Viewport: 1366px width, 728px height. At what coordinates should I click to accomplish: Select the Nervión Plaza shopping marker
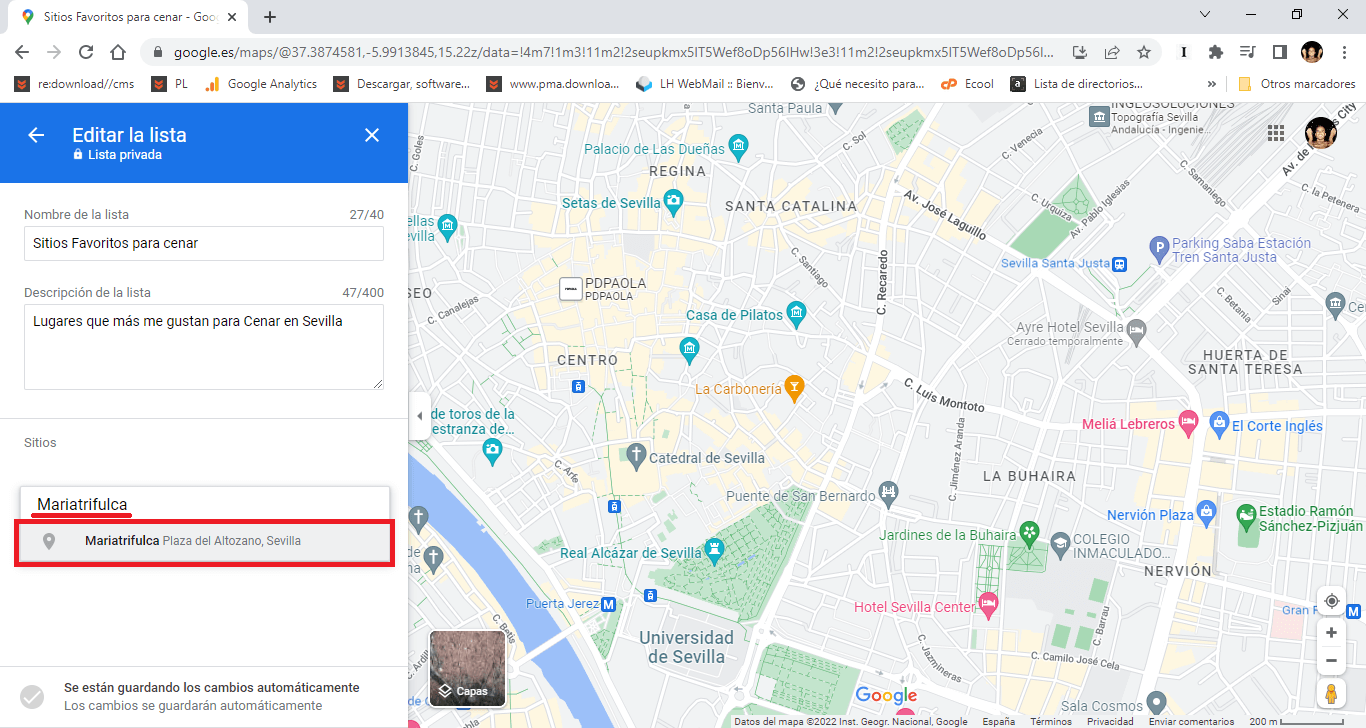point(1207,512)
